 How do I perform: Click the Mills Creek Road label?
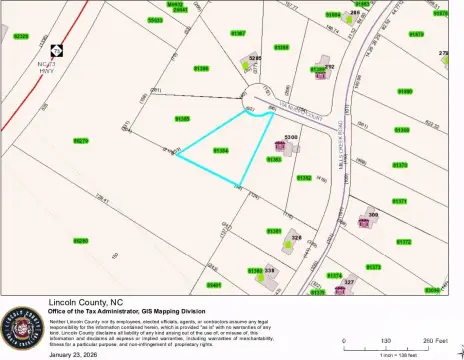click(x=341, y=144)
